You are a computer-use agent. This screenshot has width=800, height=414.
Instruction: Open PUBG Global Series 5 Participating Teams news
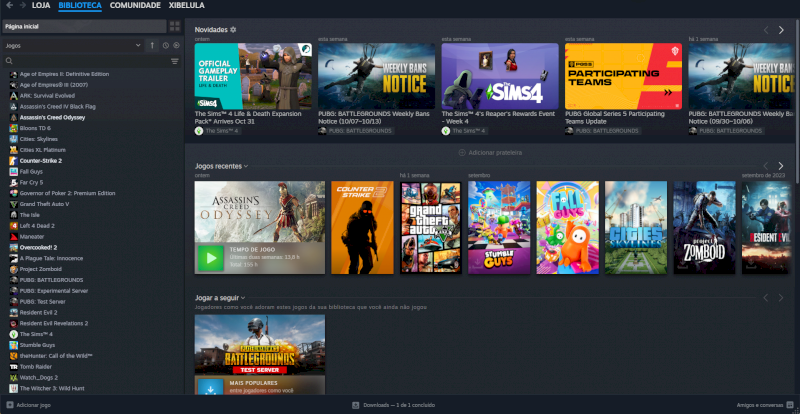coord(623,76)
